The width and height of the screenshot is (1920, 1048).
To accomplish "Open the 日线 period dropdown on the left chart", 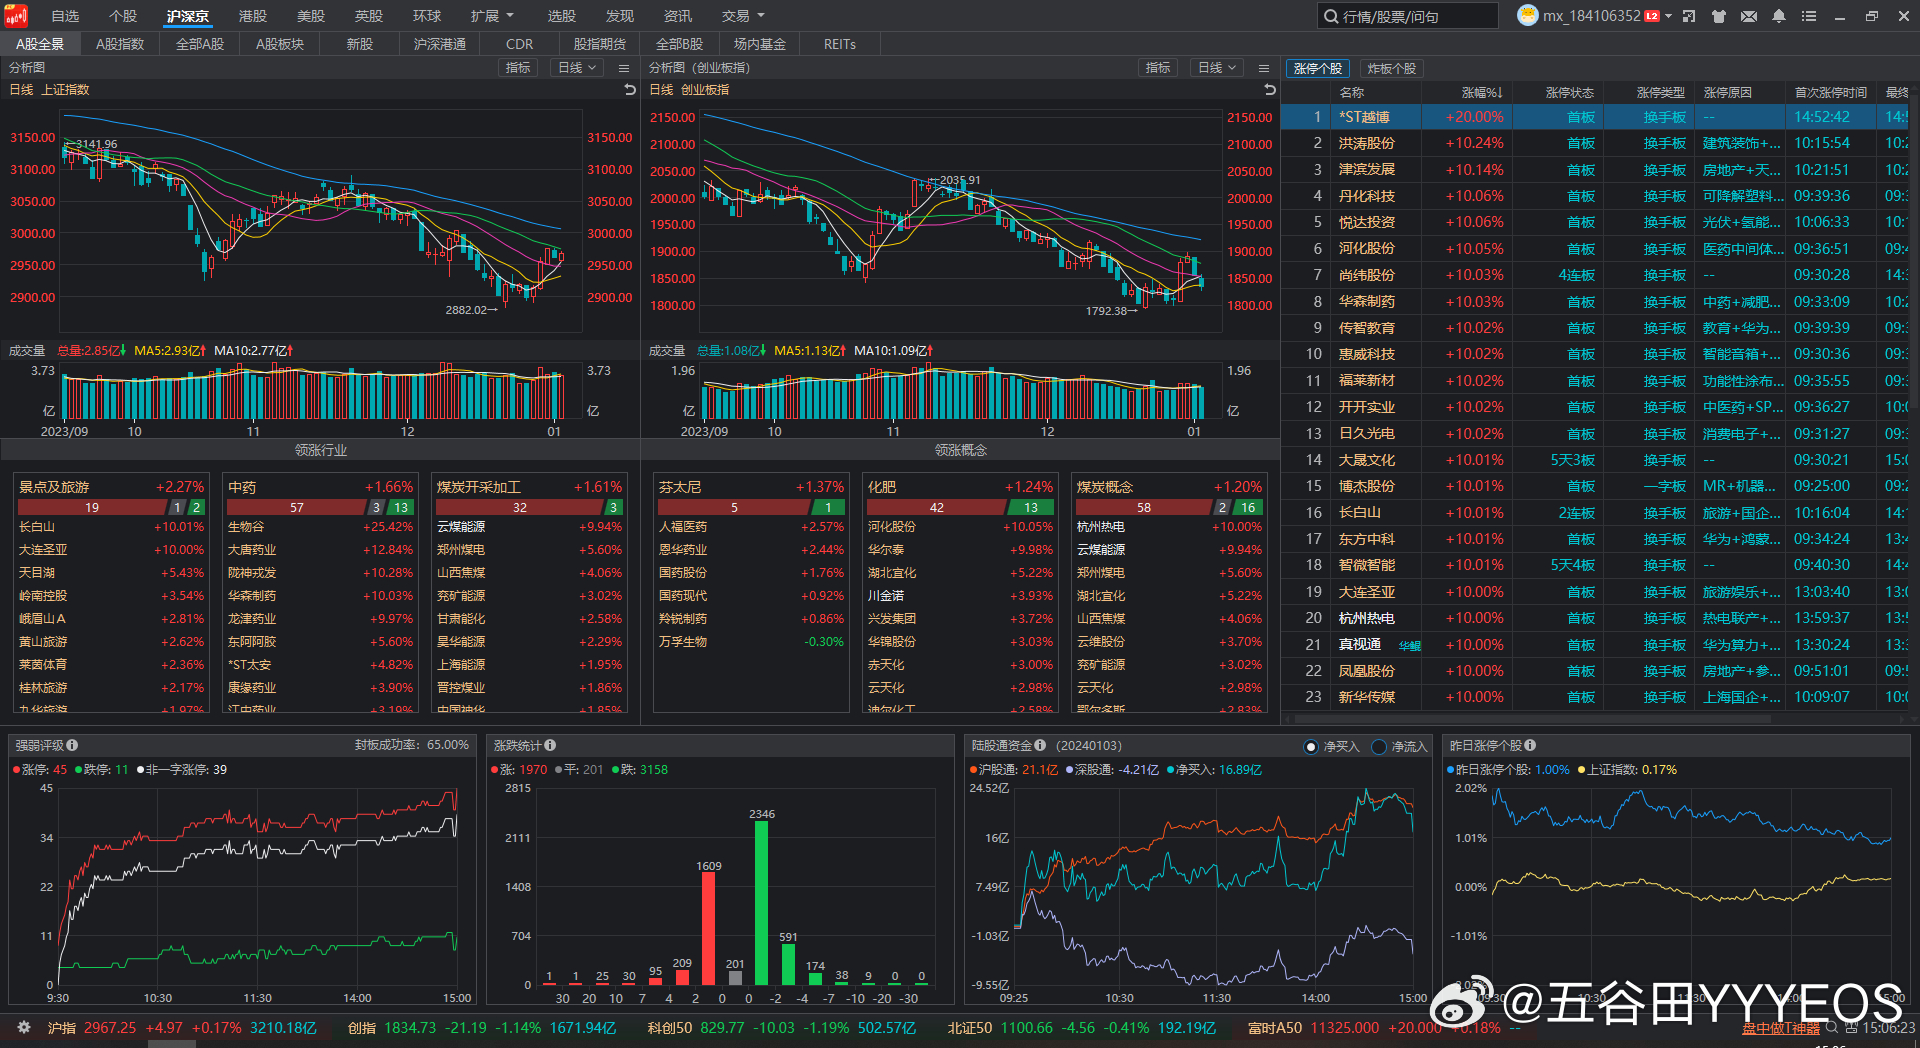I will pyautogui.click(x=576, y=67).
